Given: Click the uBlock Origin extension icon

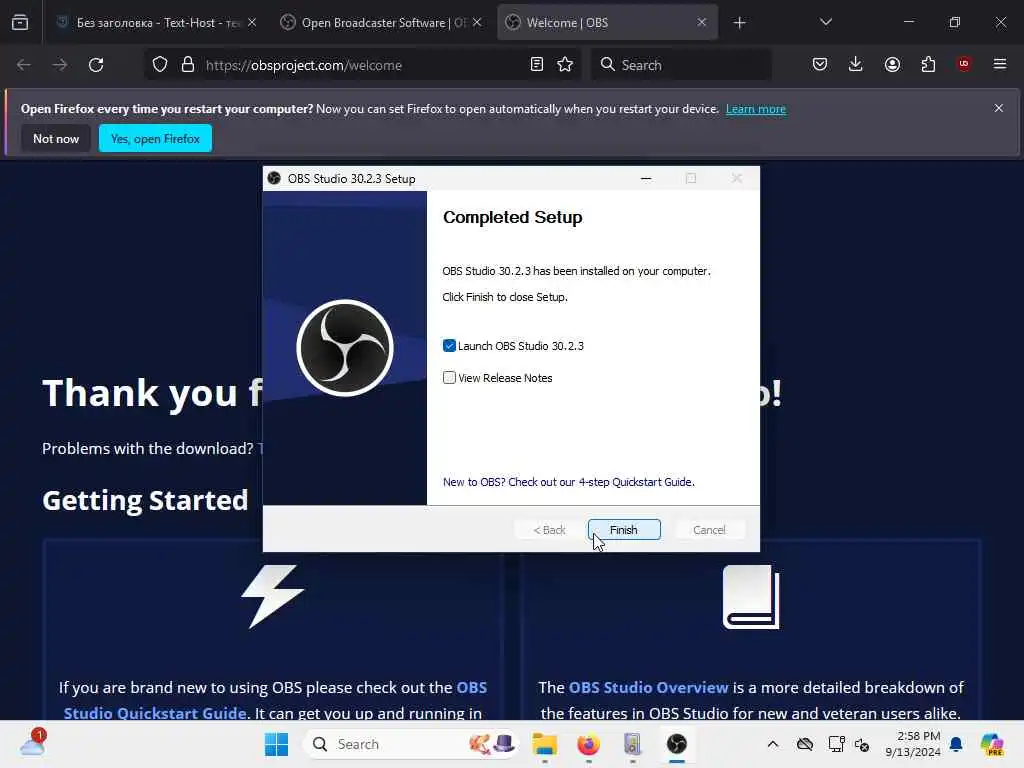Looking at the screenshot, I should (964, 64).
